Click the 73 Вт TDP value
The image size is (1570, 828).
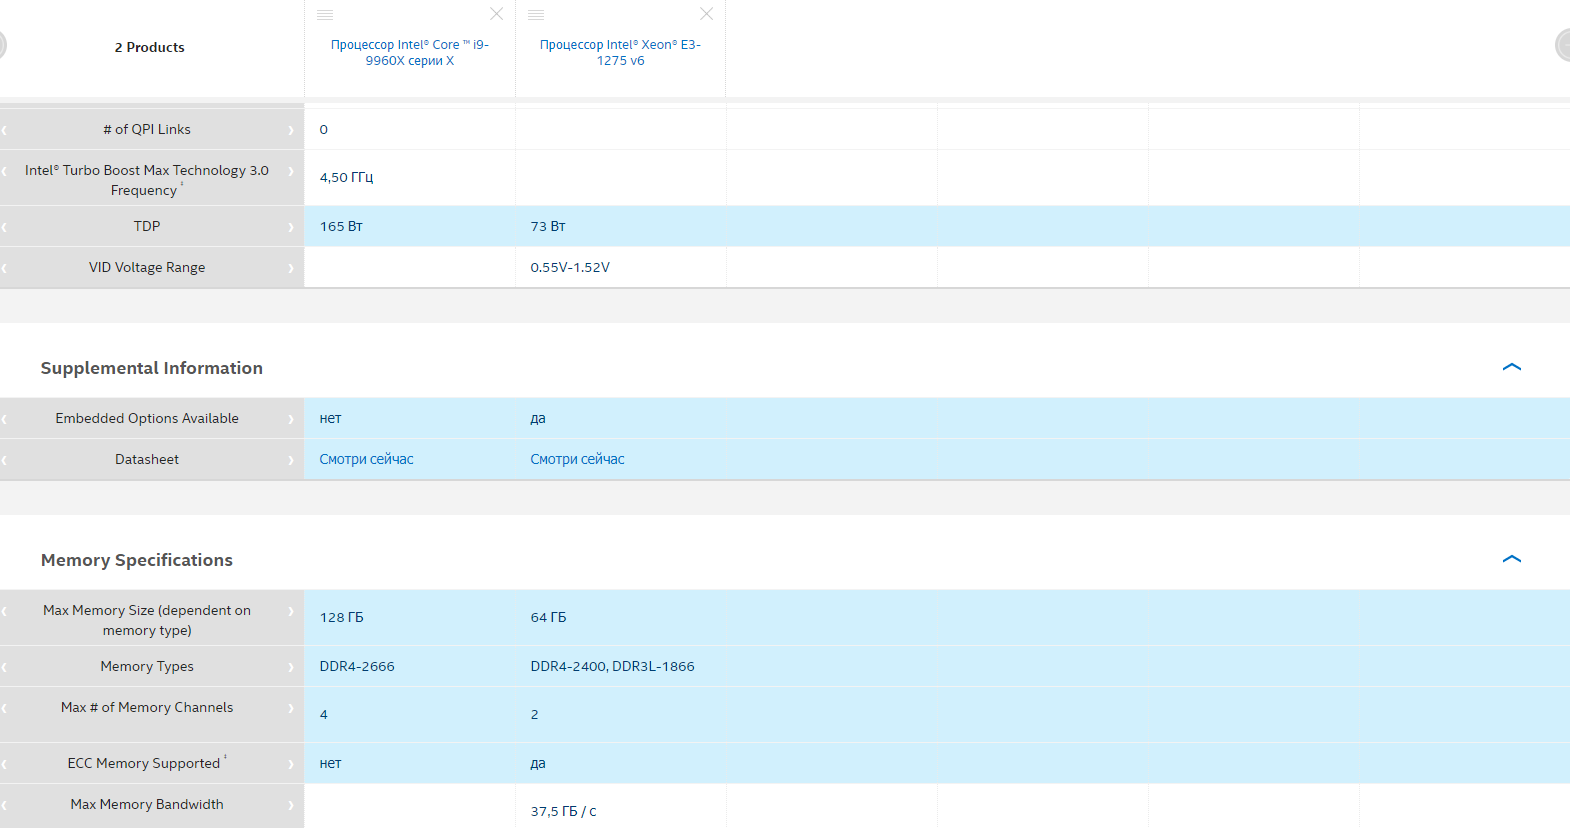click(x=548, y=226)
